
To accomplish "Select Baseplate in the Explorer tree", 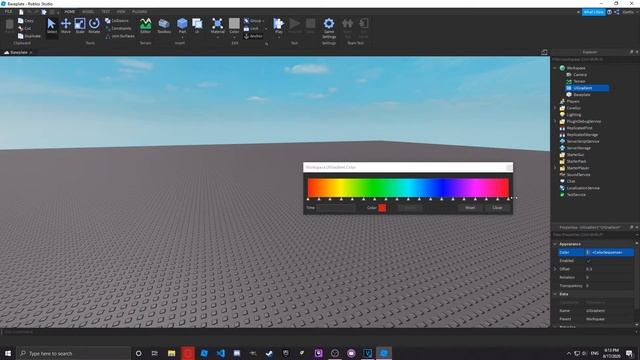I will tap(579, 95).
